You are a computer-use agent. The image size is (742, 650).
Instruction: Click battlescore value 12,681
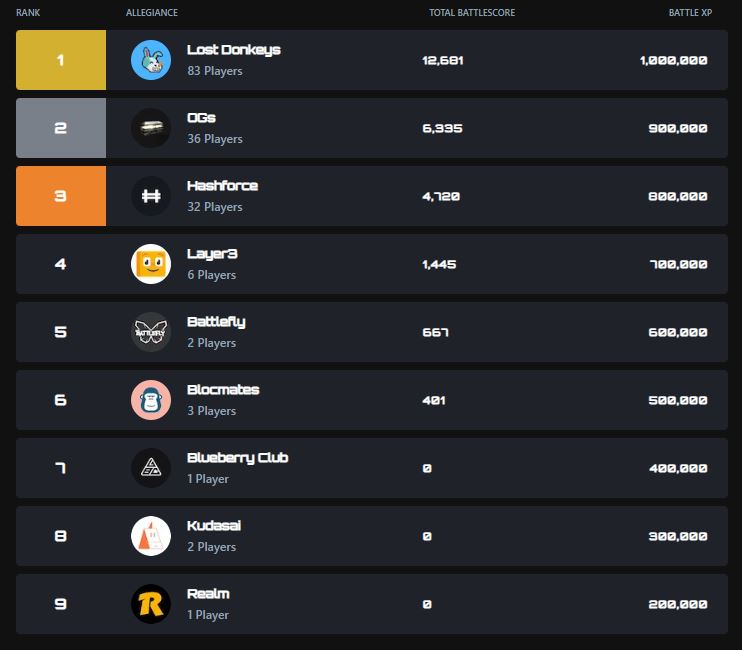[x=442, y=61]
